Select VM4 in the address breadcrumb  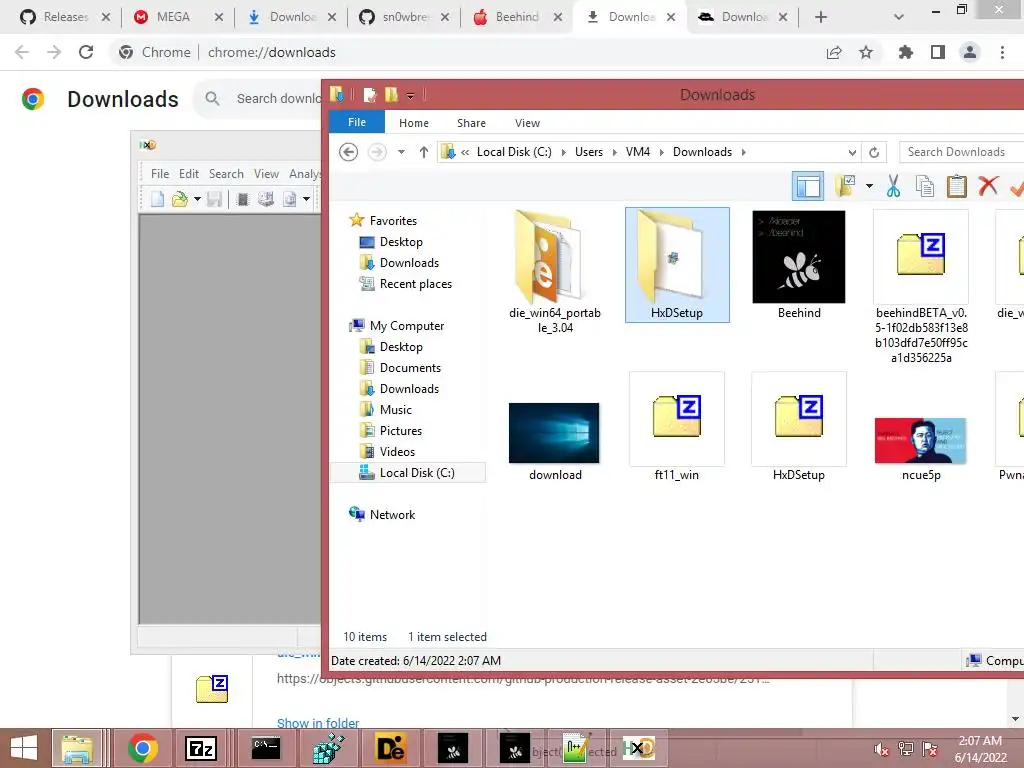point(637,152)
